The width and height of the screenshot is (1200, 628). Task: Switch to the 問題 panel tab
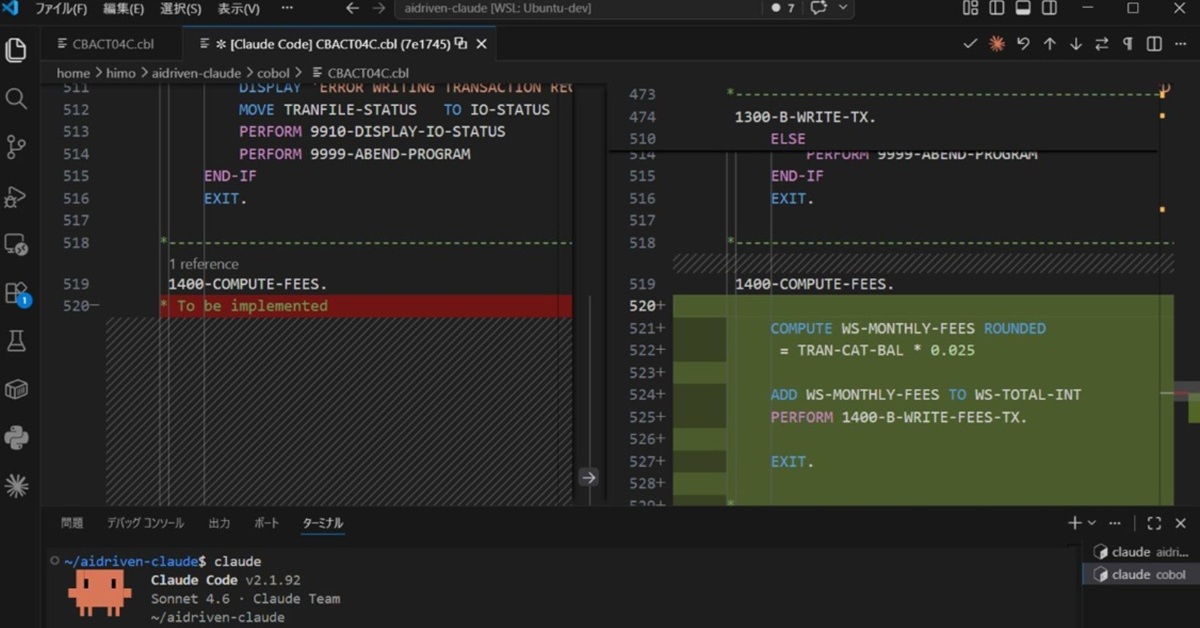(72, 523)
